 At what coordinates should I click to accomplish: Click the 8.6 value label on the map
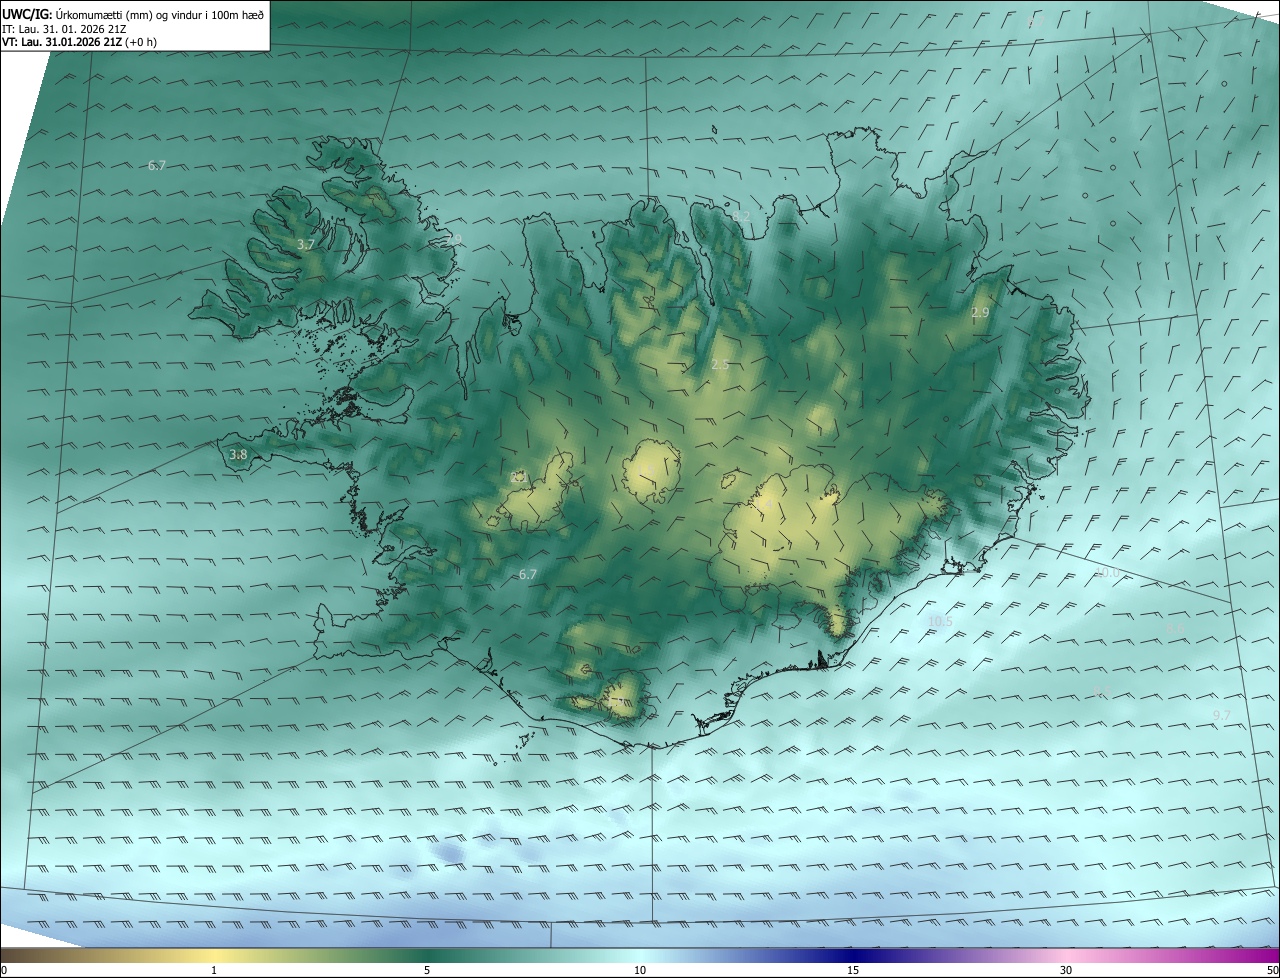pyautogui.click(x=1175, y=627)
